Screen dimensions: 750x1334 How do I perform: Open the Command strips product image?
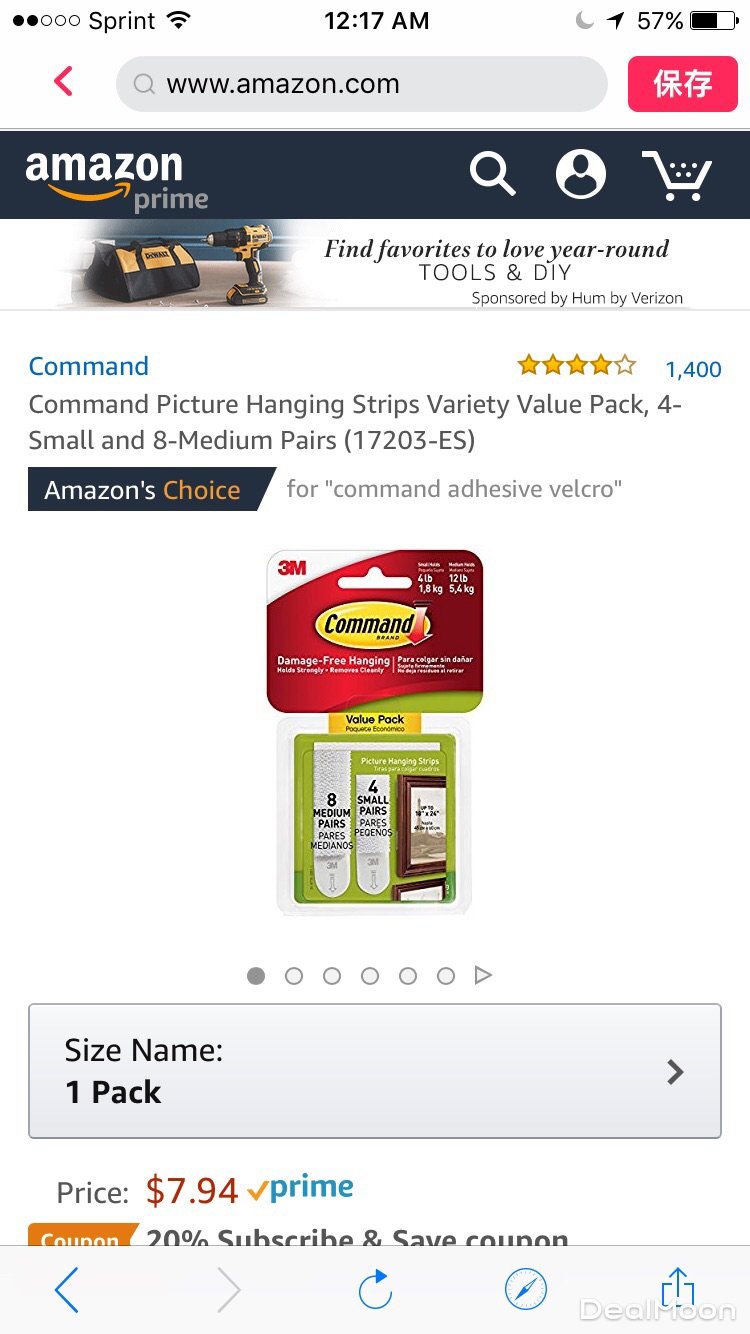tap(374, 732)
